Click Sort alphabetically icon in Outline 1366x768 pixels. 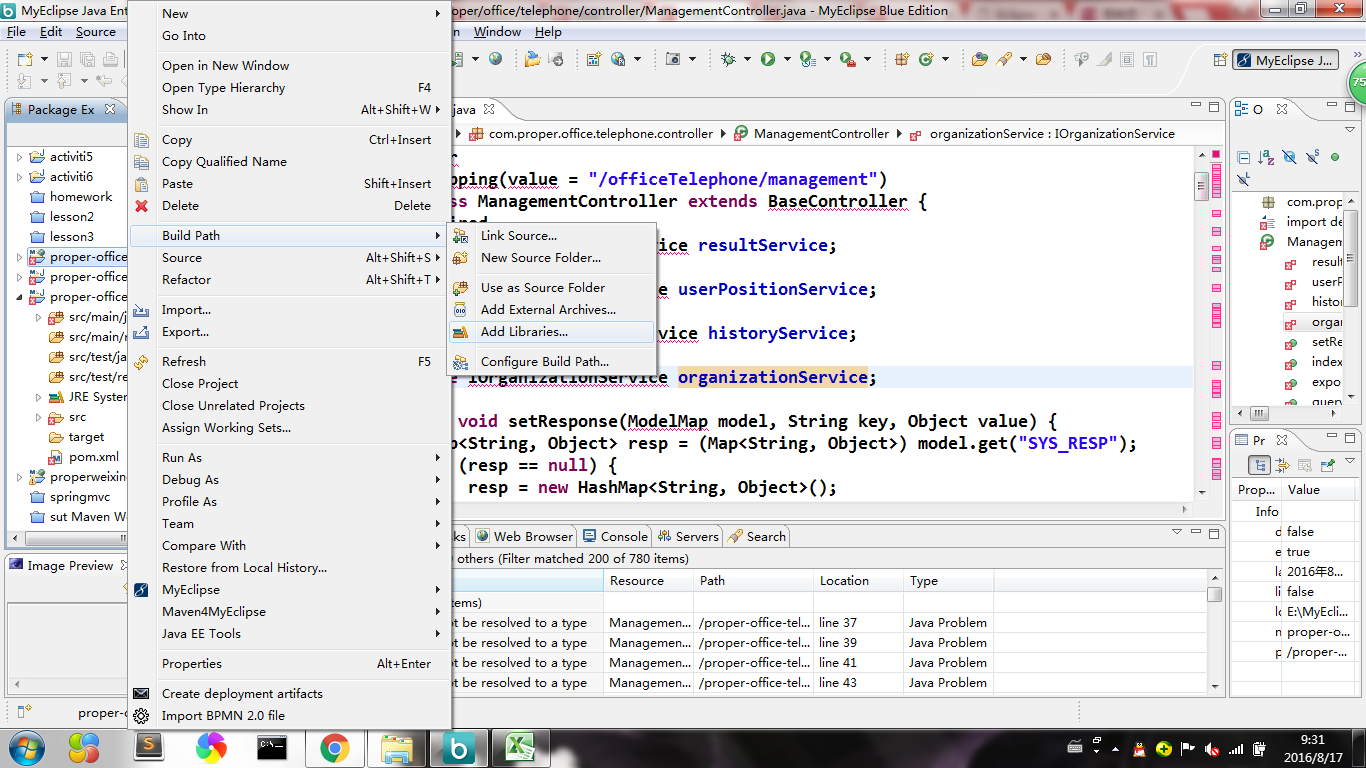1266,157
